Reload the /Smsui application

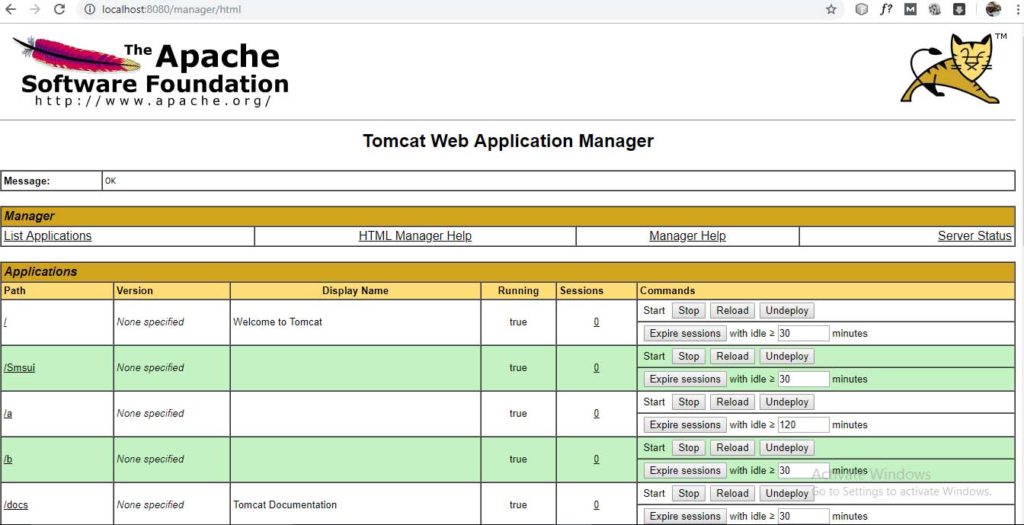(732, 357)
